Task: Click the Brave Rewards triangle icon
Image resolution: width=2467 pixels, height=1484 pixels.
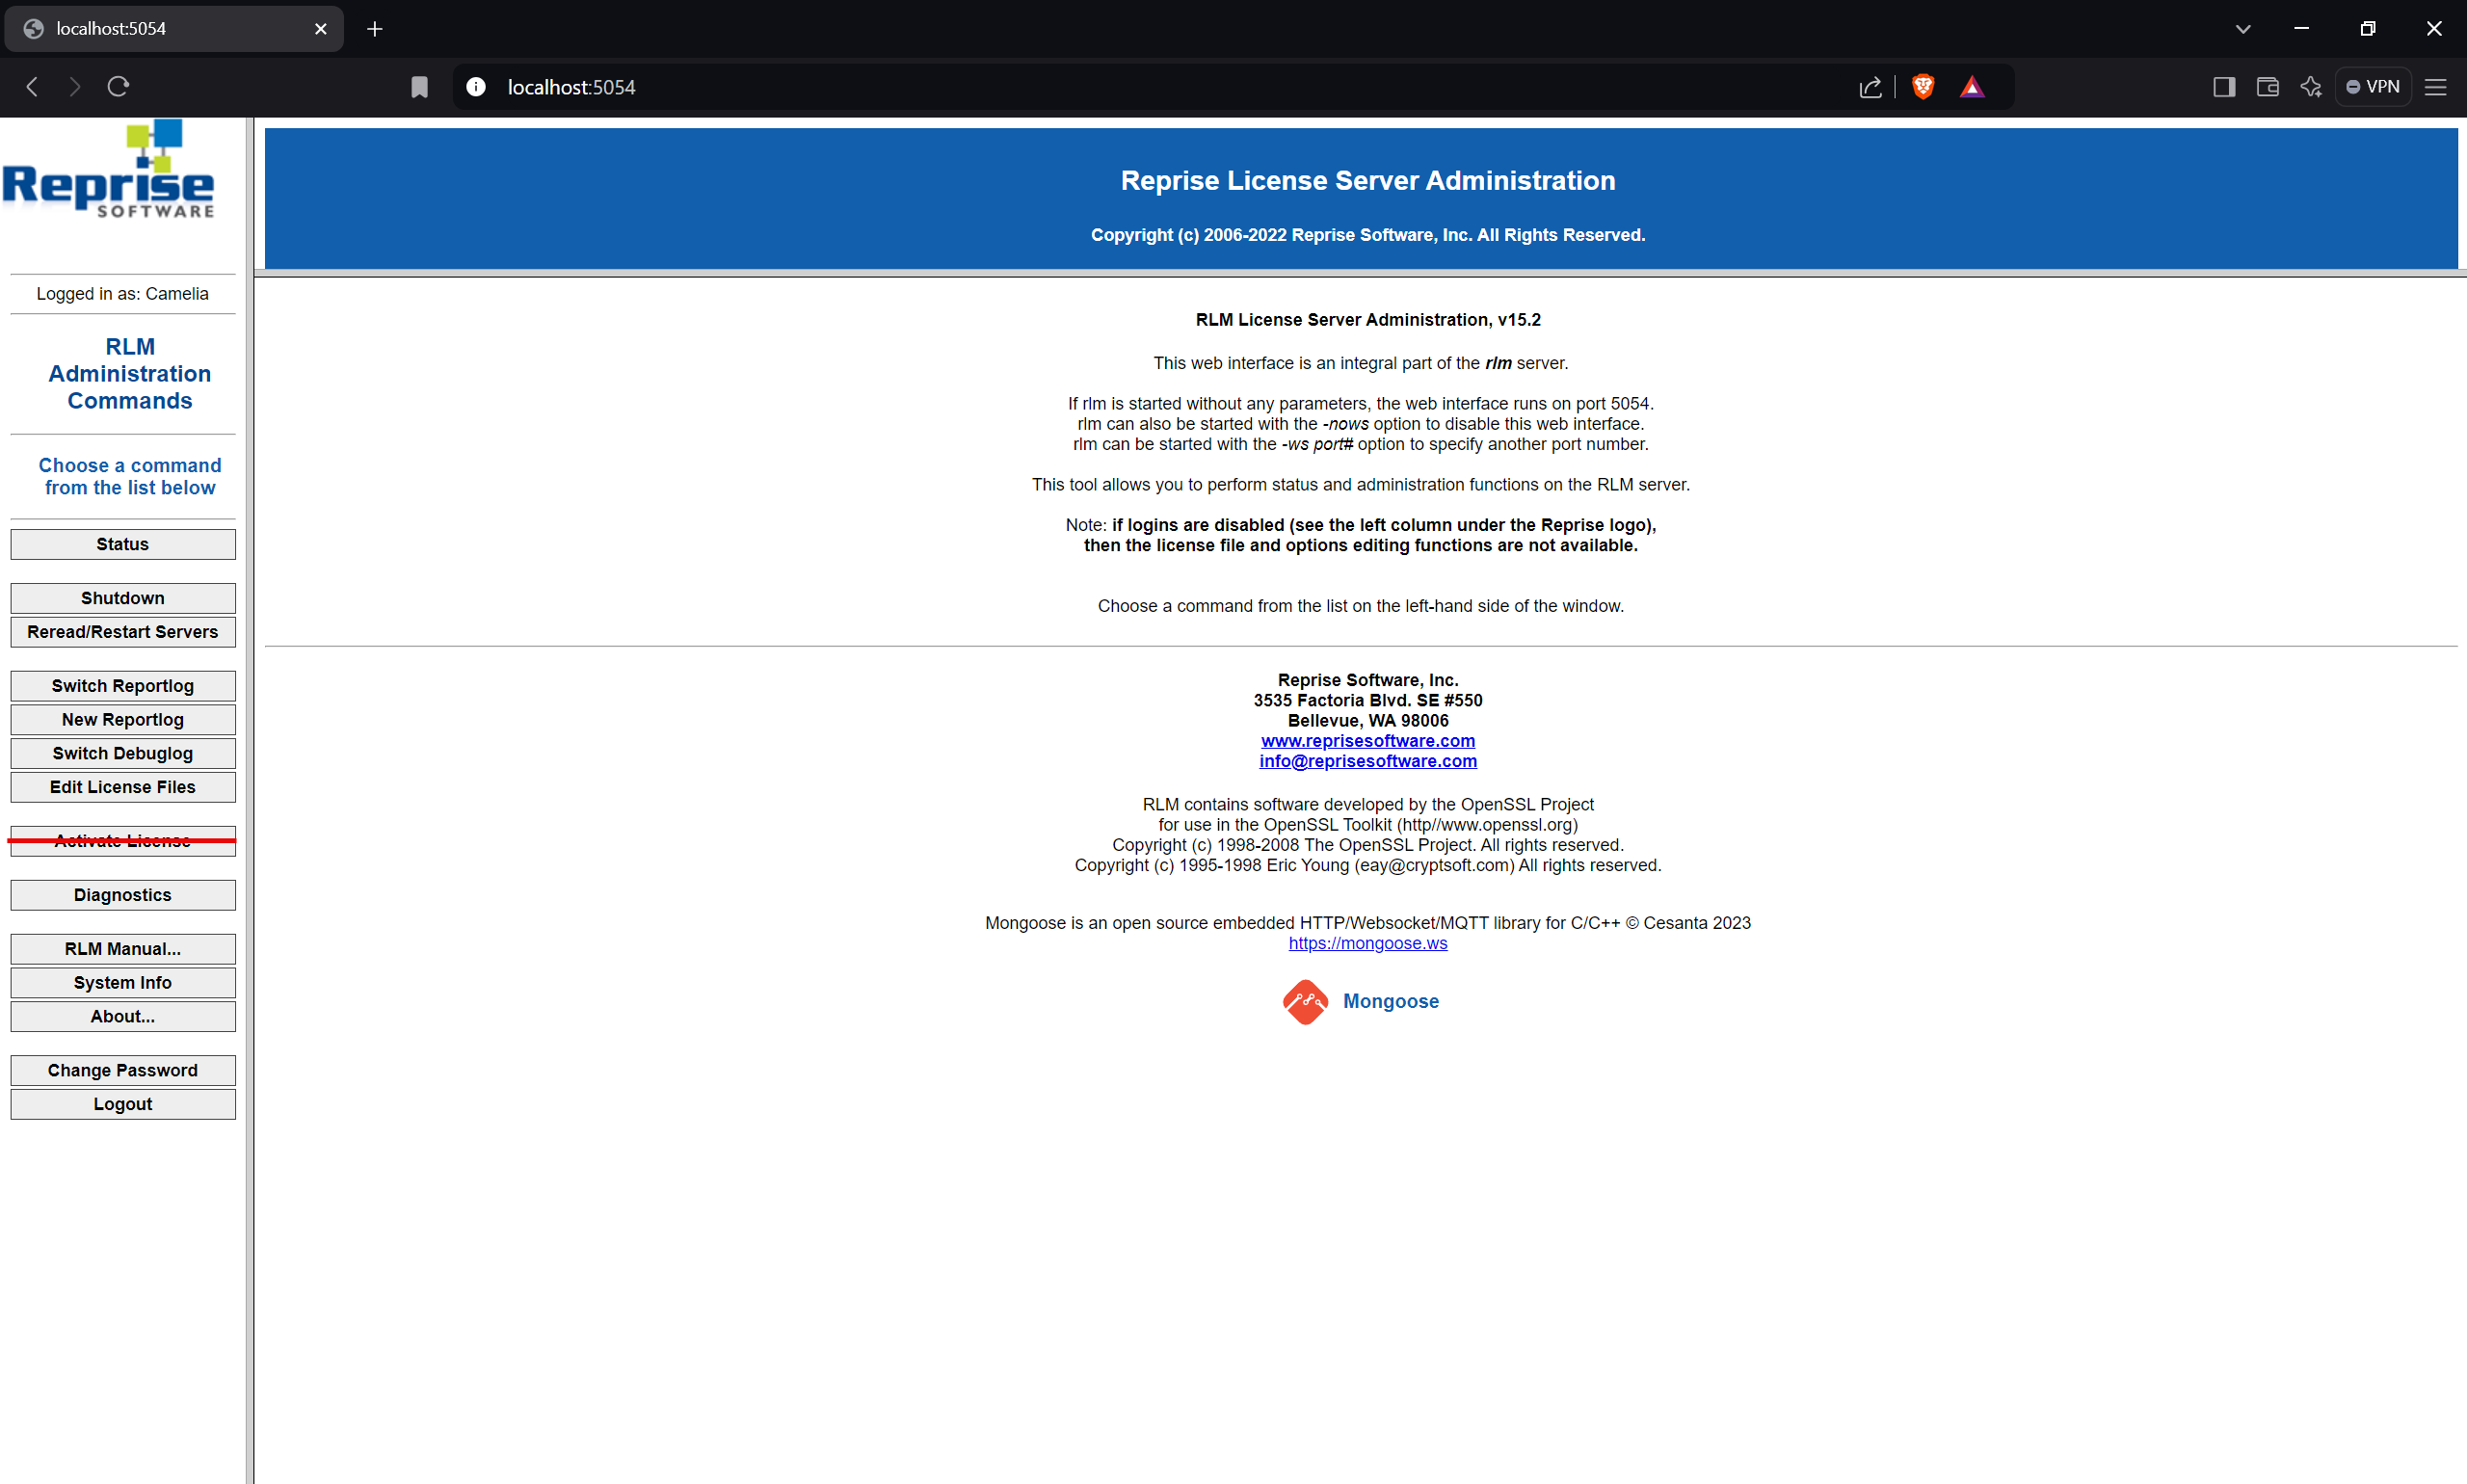Action: (1971, 87)
